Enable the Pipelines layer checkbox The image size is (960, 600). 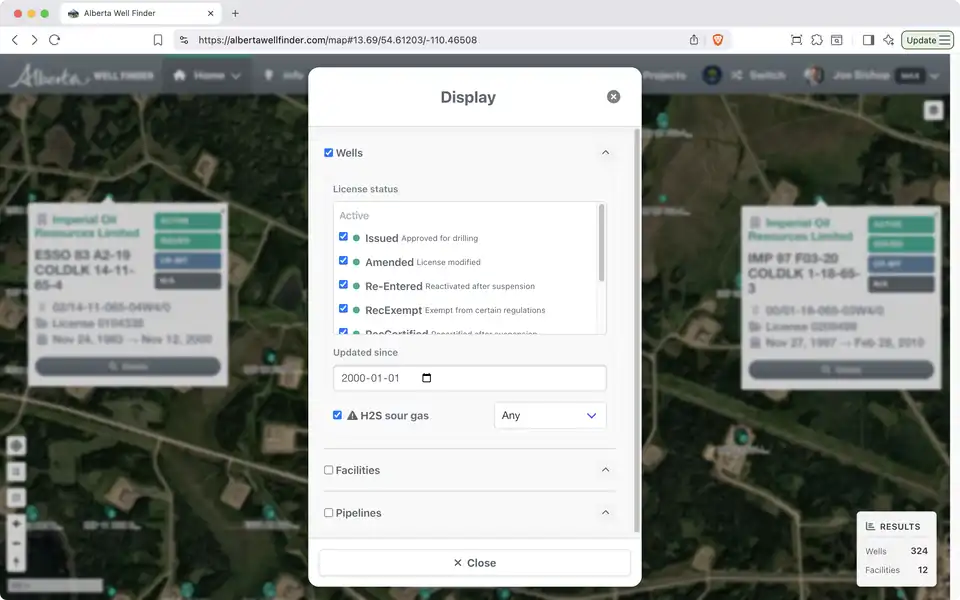[329, 513]
